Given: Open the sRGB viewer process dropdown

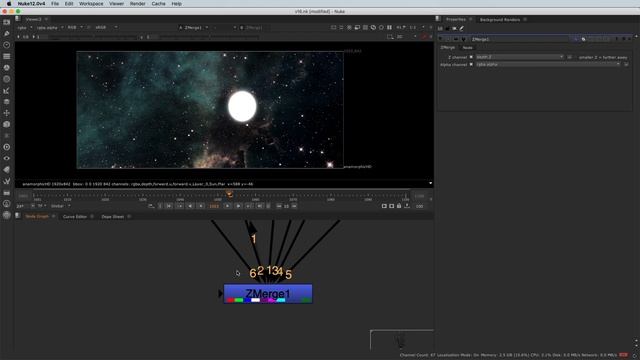Looking at the screenshot, I should click(x=106, y=27).
